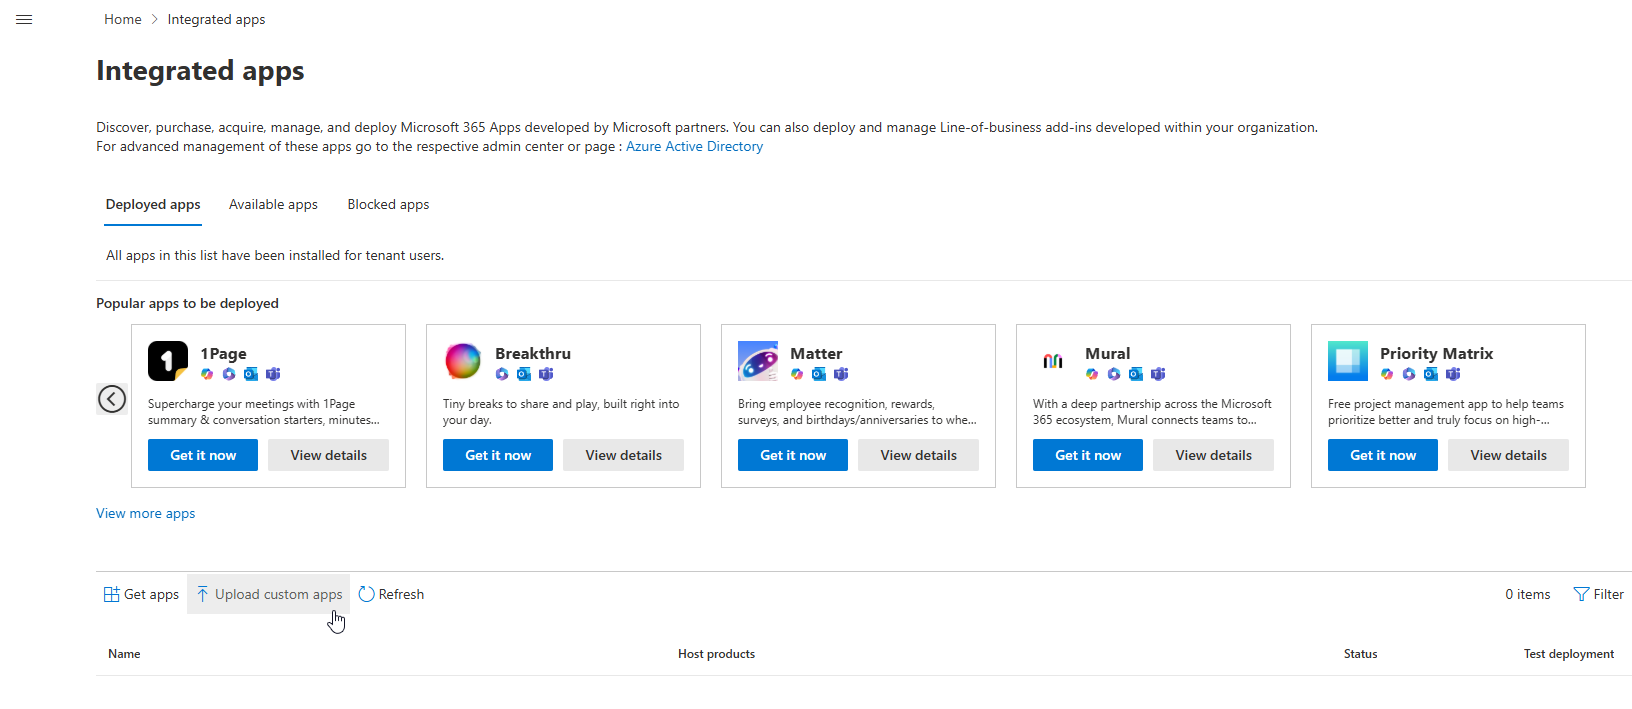Refresh the deployed apps list
Viewport: 1632px width, 709px height.
391,594
